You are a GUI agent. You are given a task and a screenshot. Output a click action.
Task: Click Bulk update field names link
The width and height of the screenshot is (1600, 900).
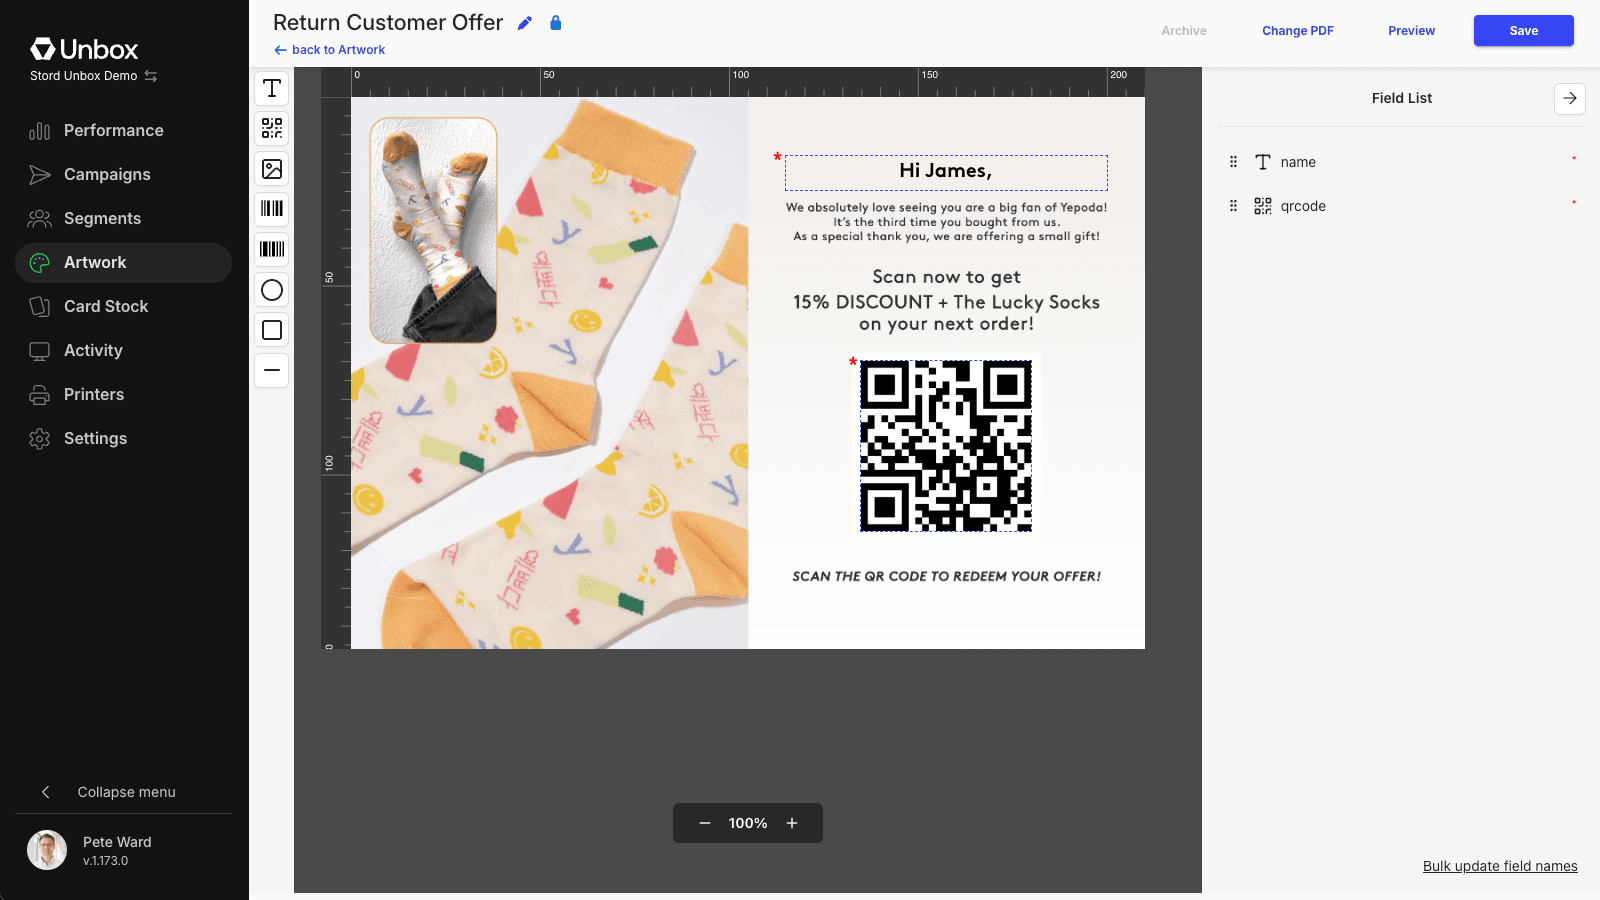coord(1500,866)
